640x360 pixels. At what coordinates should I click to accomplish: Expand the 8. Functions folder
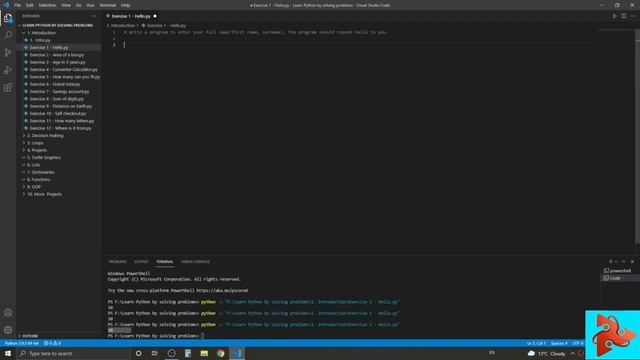click(39, 180)
